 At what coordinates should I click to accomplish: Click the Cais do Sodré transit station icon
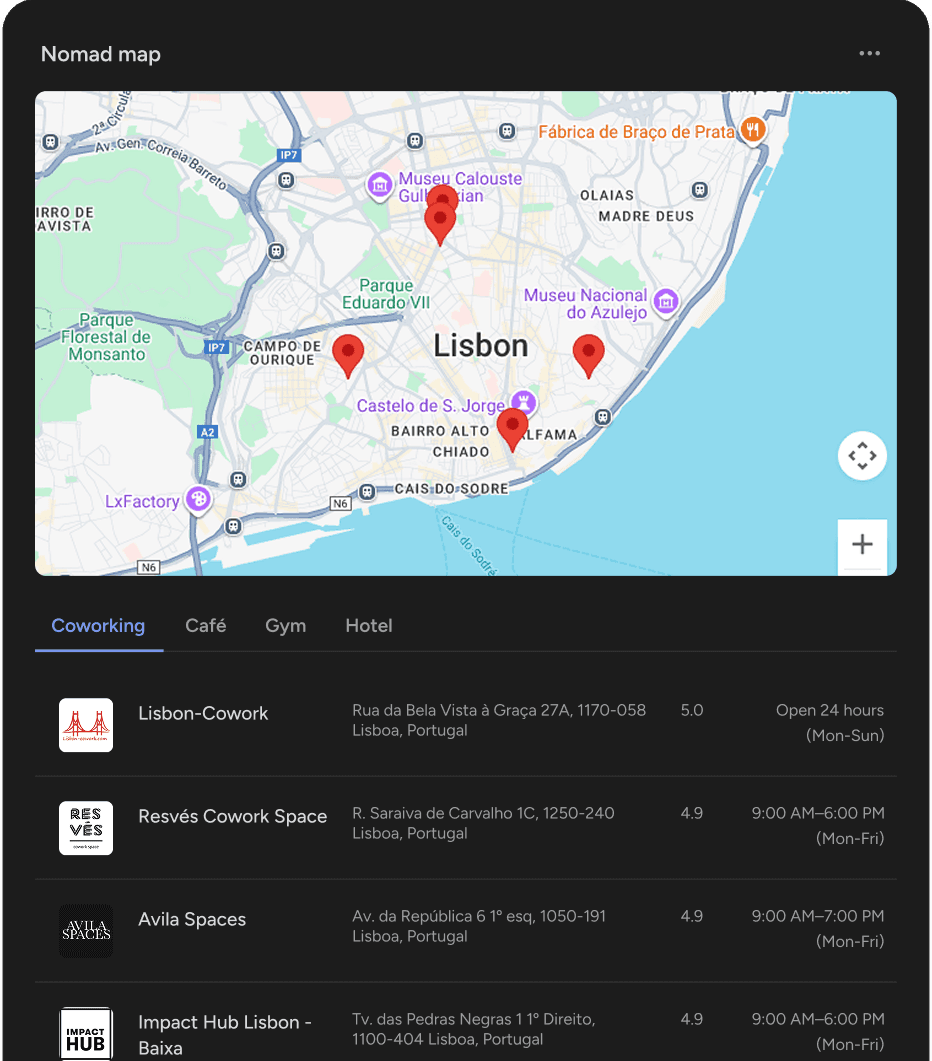(368, 491)
